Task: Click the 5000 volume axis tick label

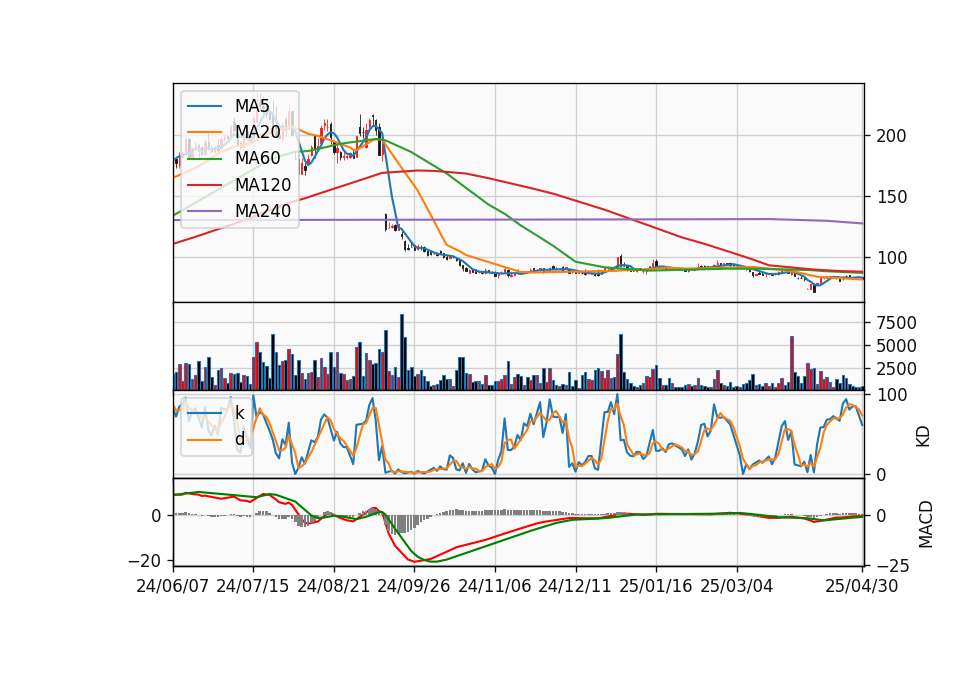Action: (896, 346)
